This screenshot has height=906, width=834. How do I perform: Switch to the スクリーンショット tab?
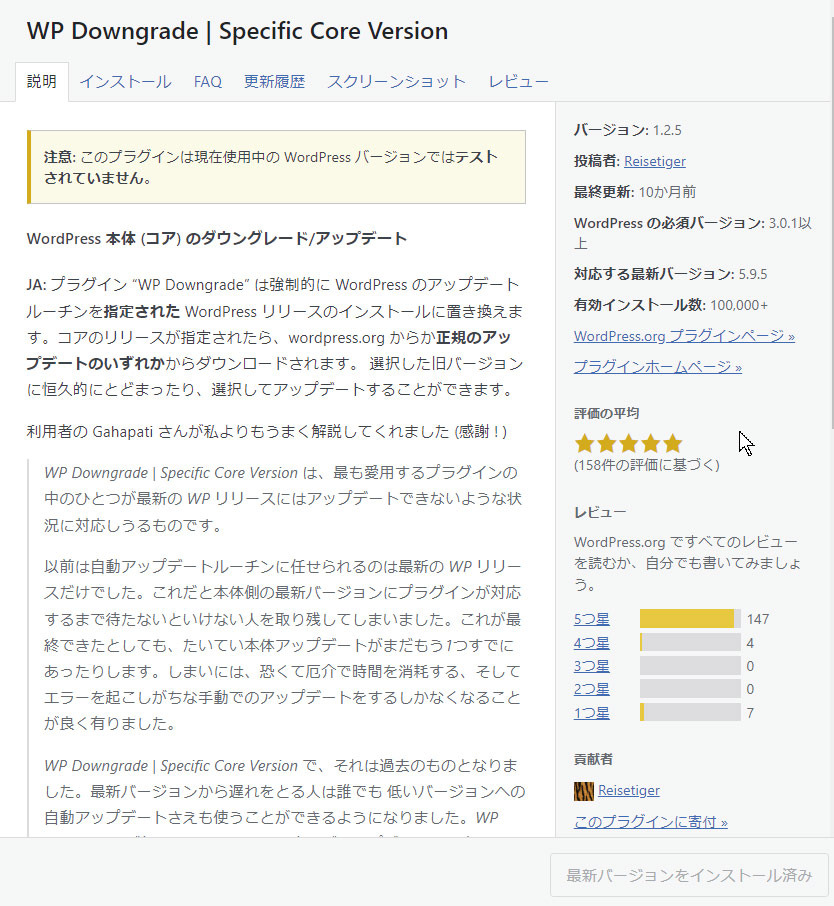(396, 81)
